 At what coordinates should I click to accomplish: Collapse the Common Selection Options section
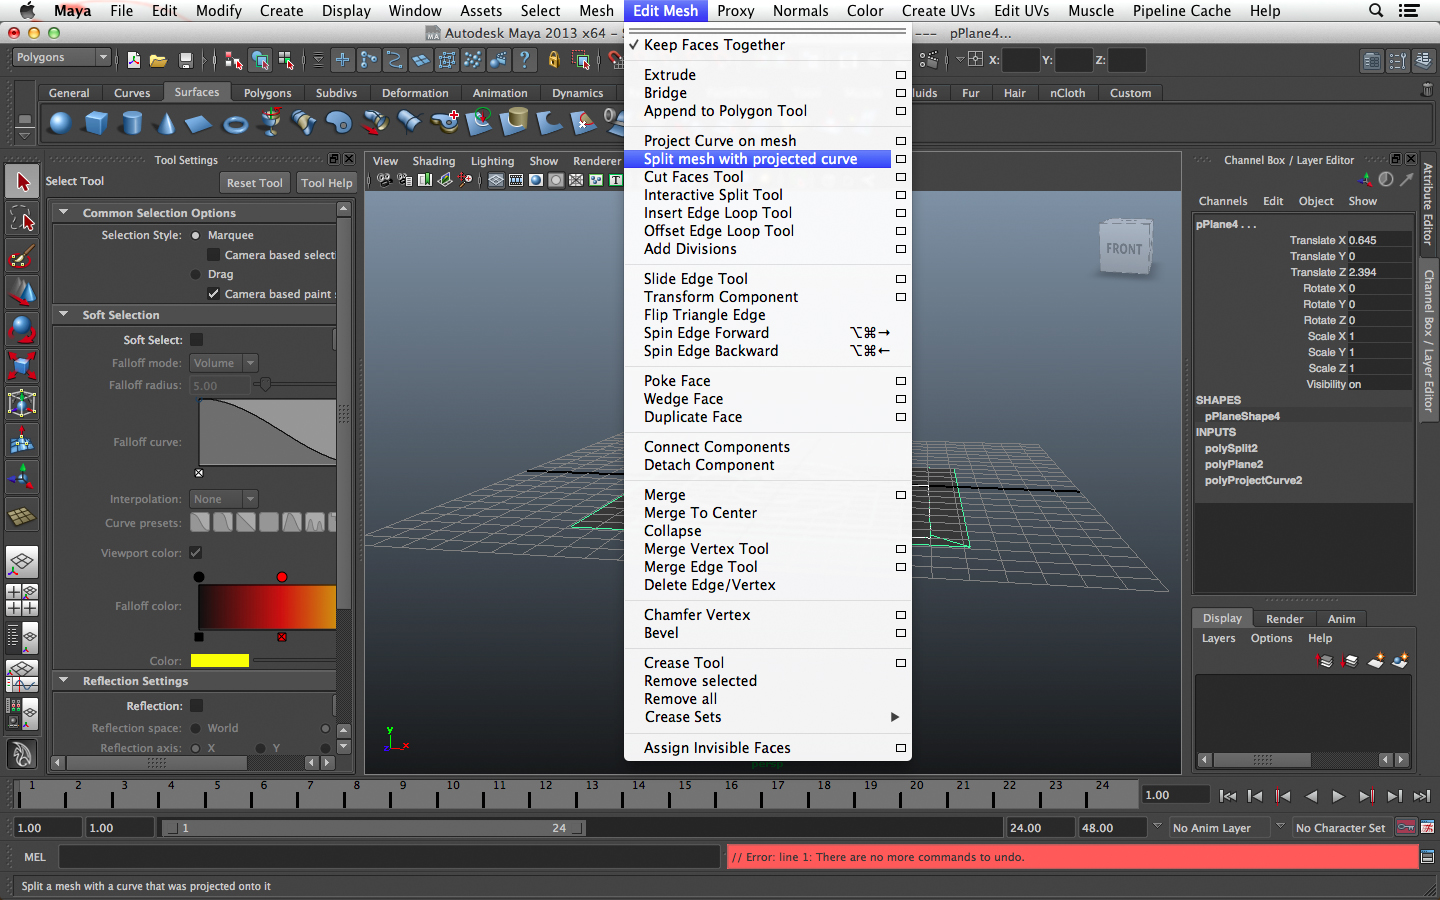click(64, 213)
